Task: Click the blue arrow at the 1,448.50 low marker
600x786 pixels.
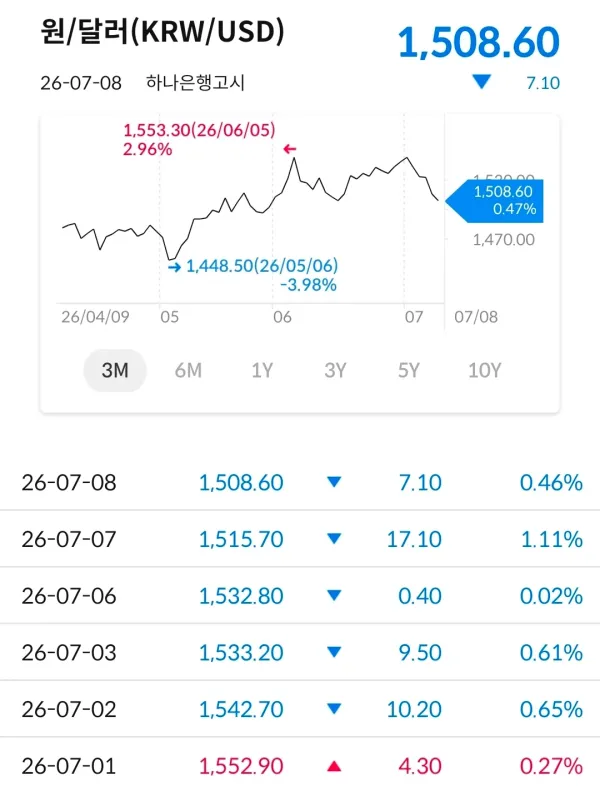Action: click(x=174, y=267)
